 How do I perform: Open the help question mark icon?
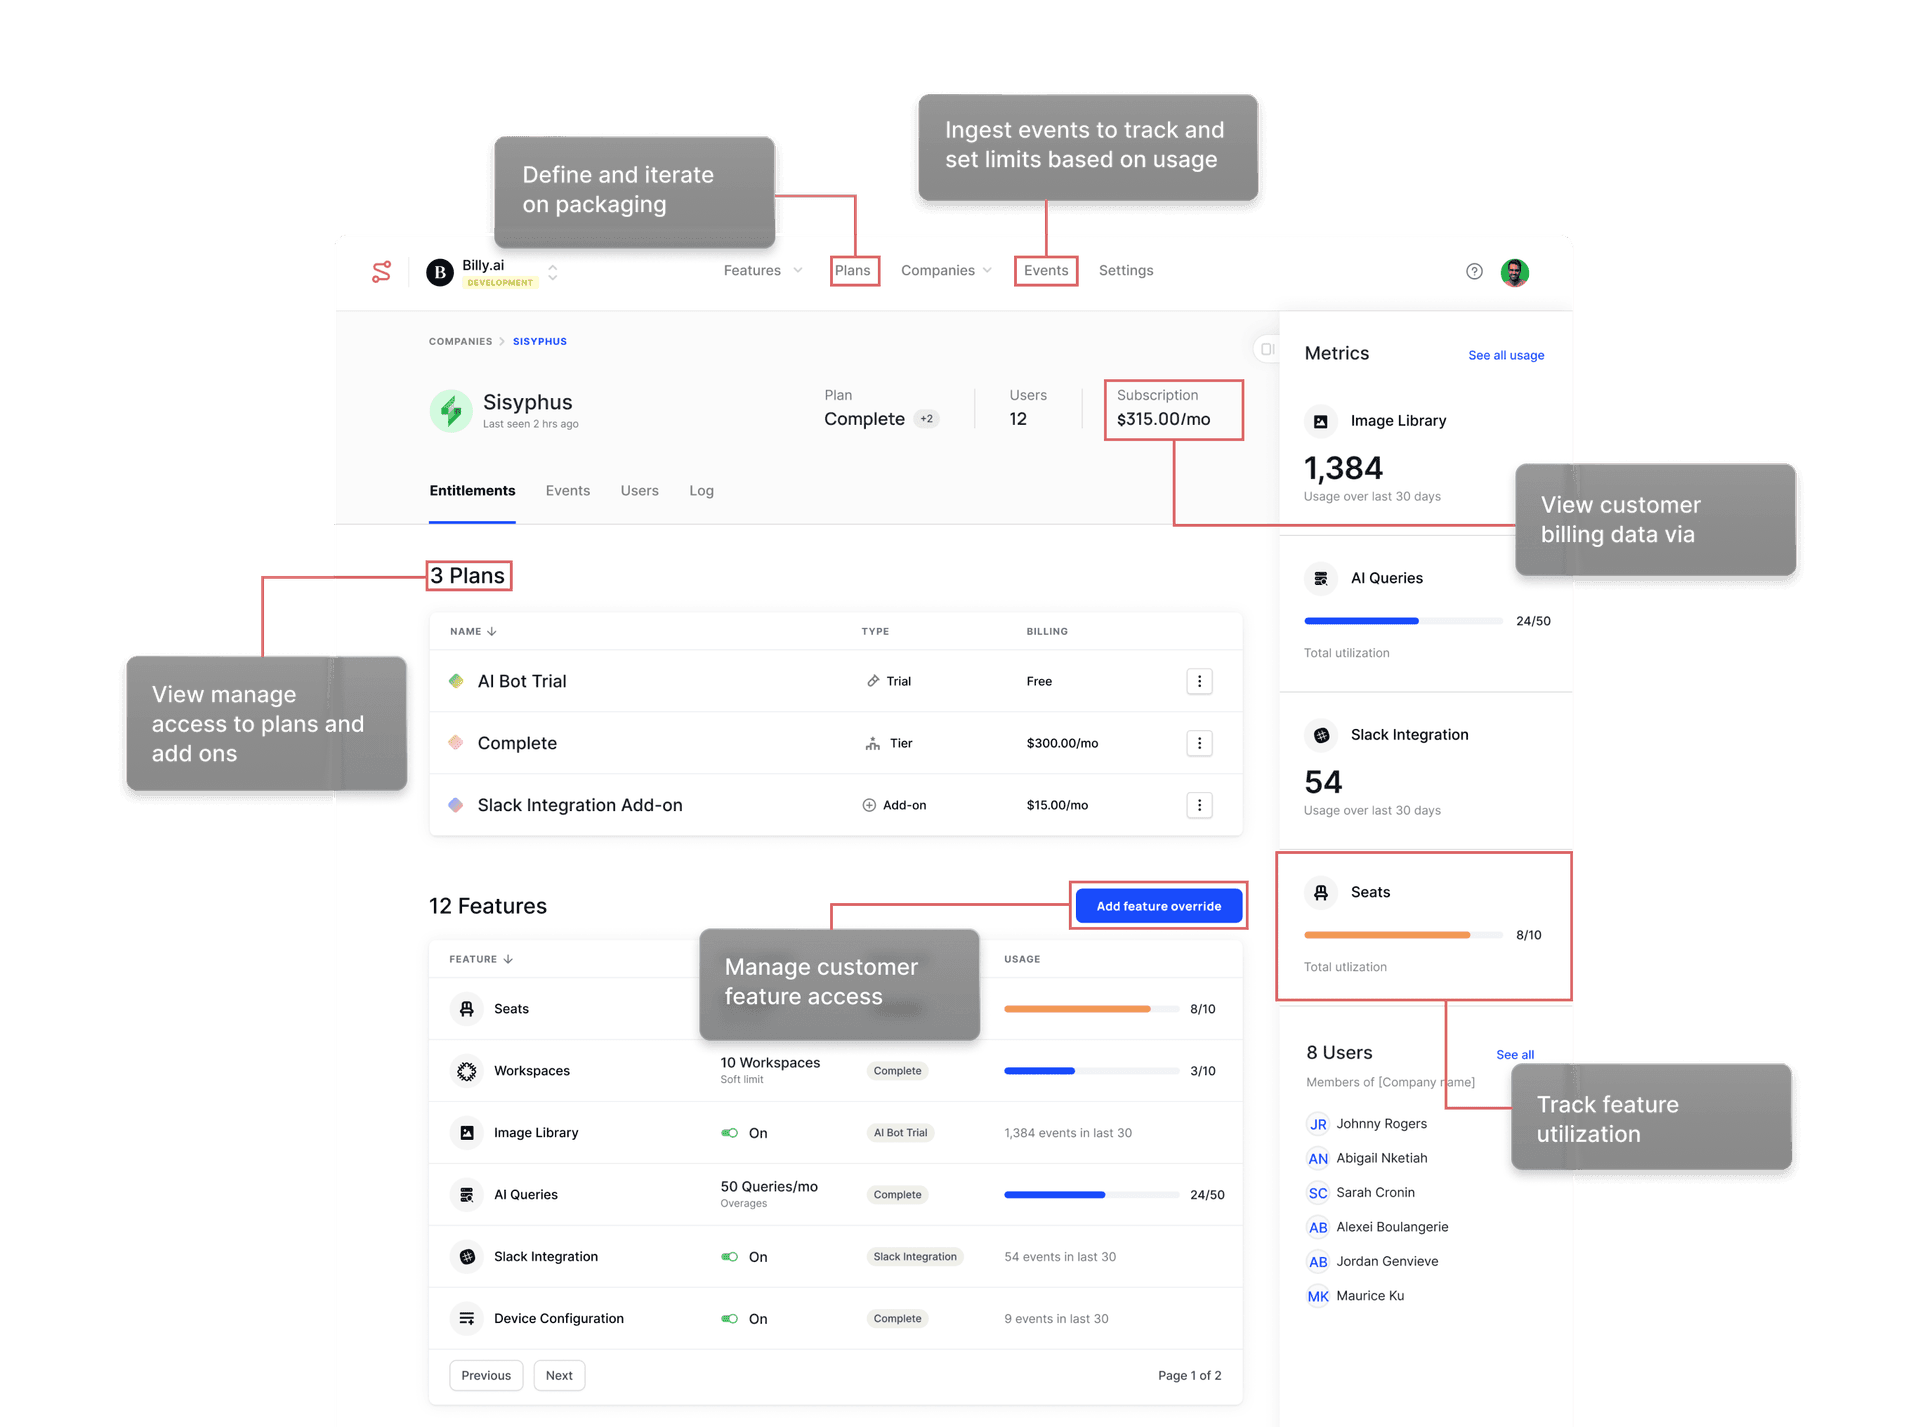point(1474,271)
